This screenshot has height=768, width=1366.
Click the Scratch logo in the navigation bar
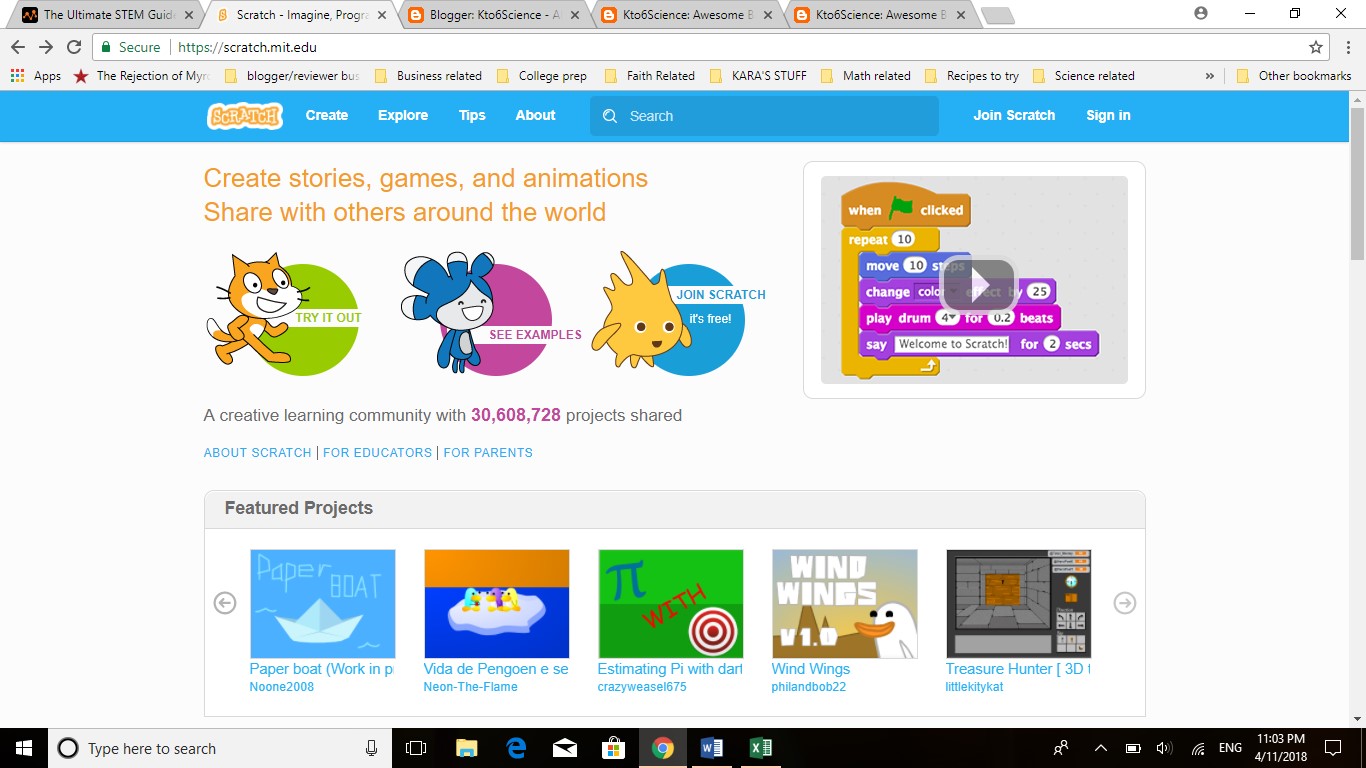pos(243,116)
